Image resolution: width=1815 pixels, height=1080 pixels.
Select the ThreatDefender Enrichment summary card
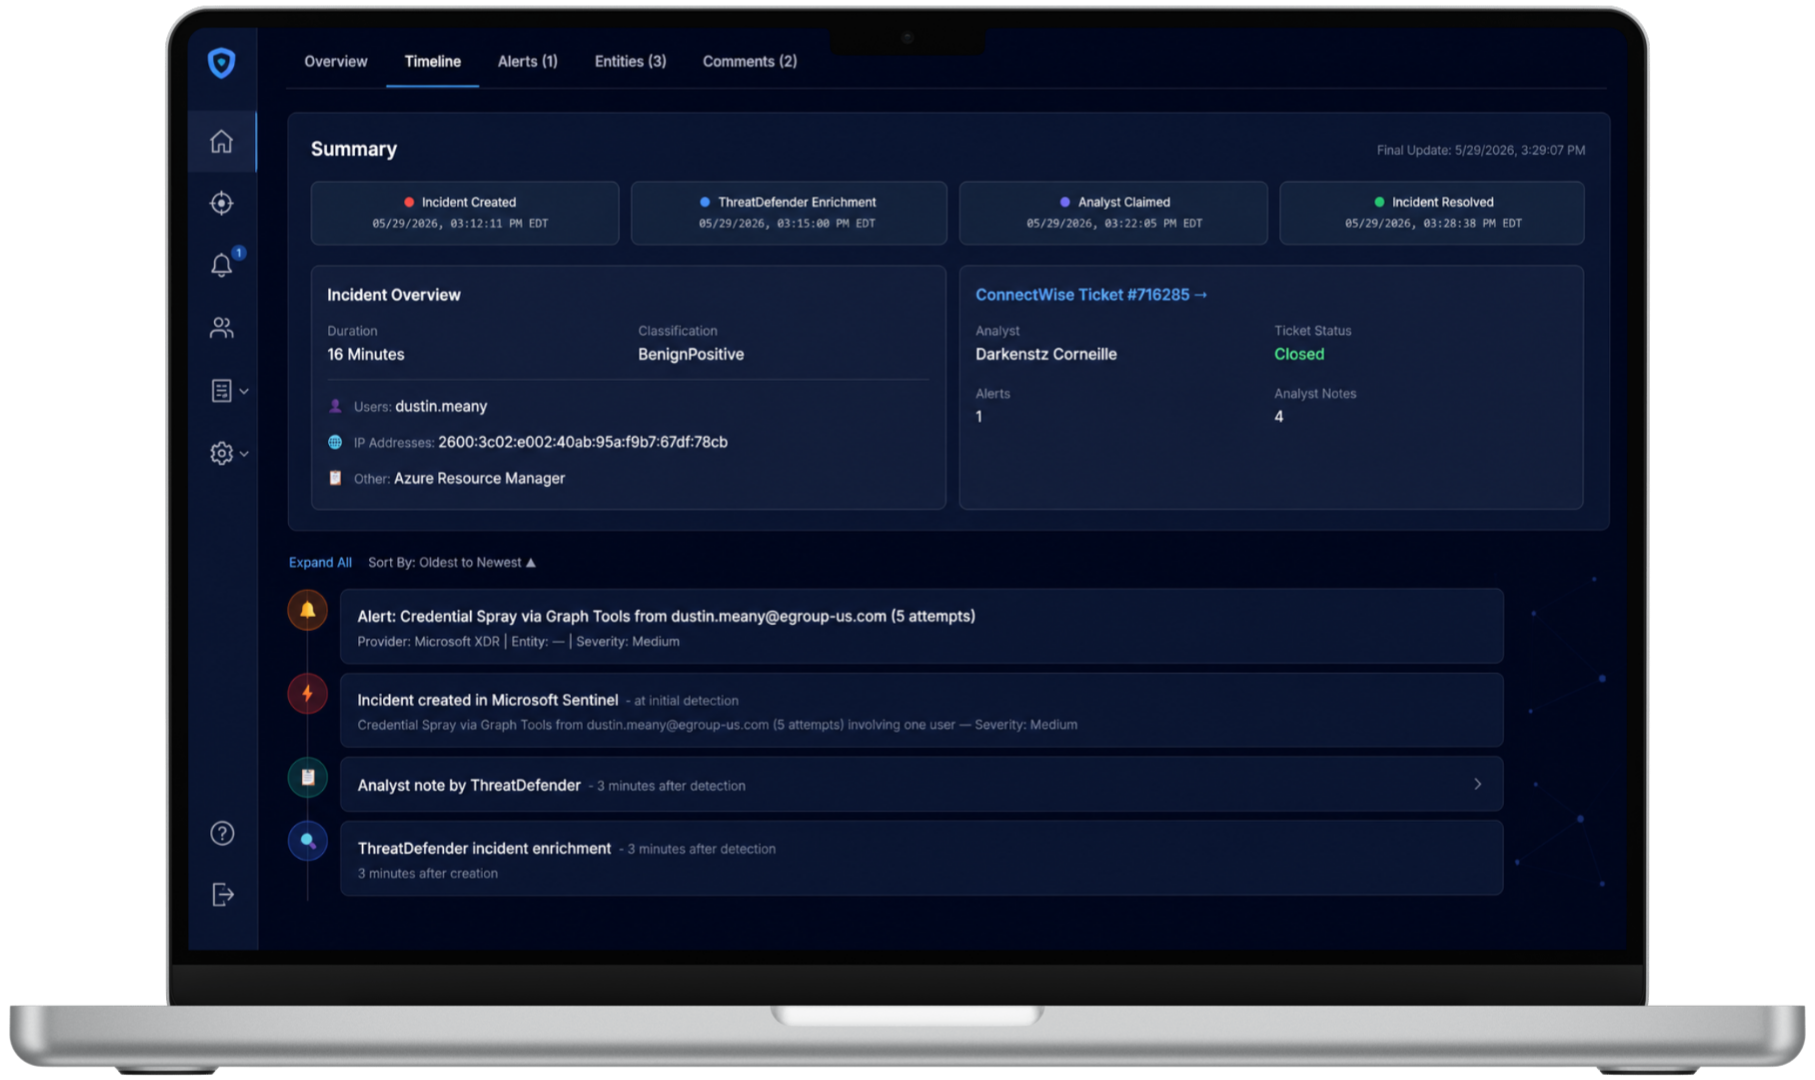[788, 213]
